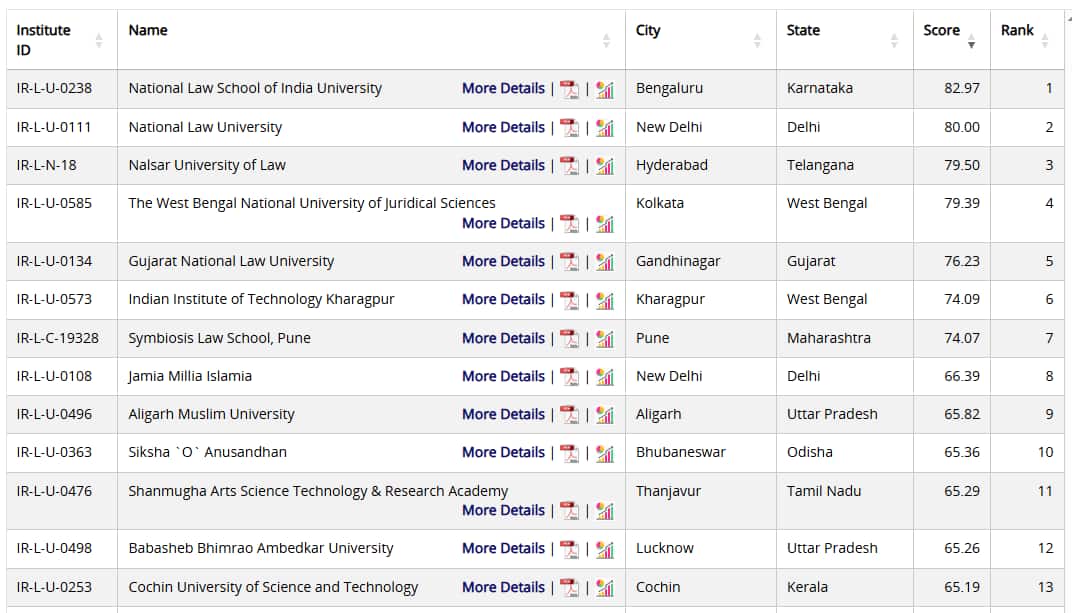Open PDF icon for Indian Institute of Technology Kharagpur

[x=569, y=300]
